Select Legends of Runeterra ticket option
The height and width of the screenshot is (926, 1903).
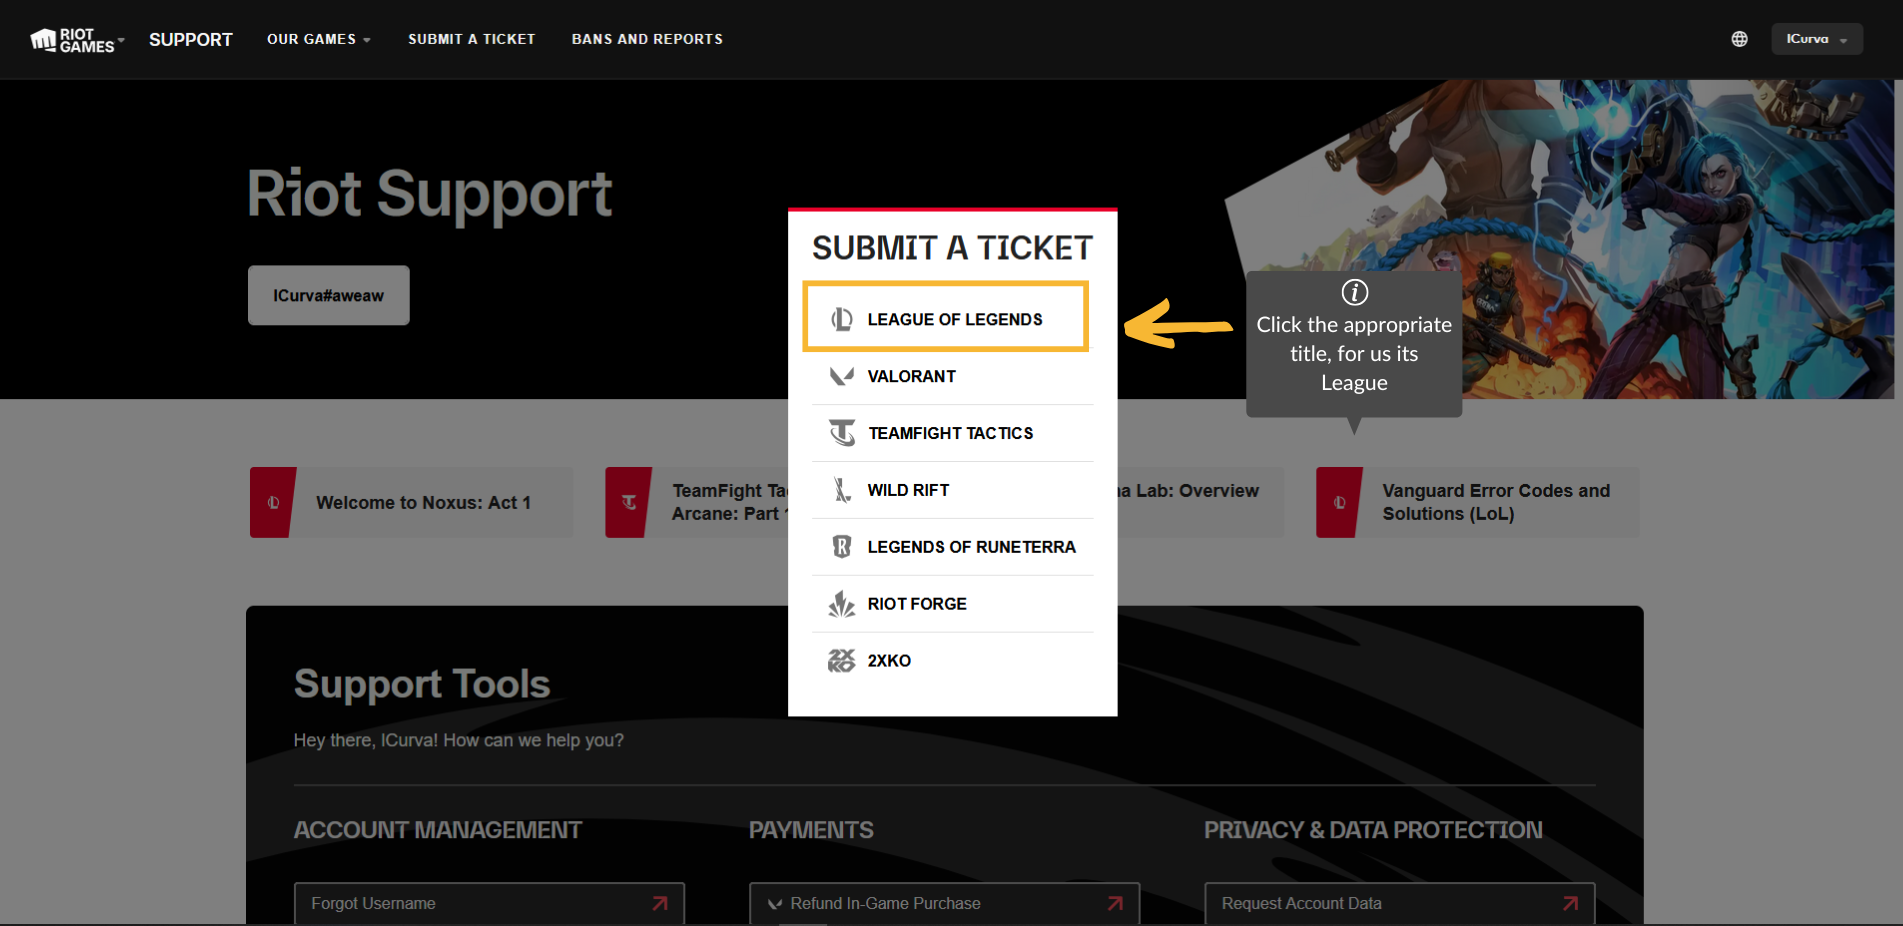tap(953, 547)
